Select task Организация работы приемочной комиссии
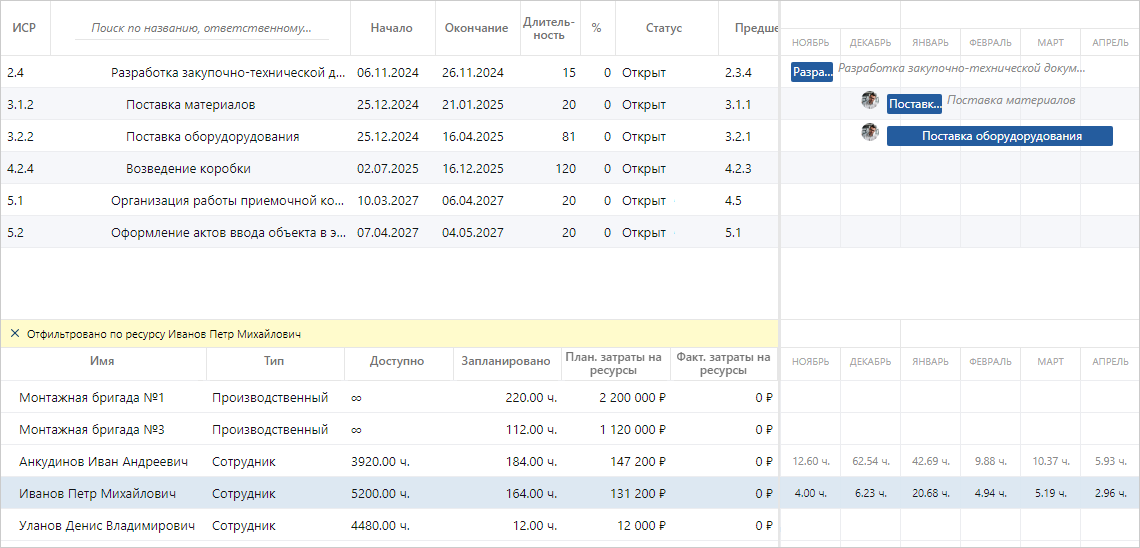Screen dimensions: 1140x548 227,201
